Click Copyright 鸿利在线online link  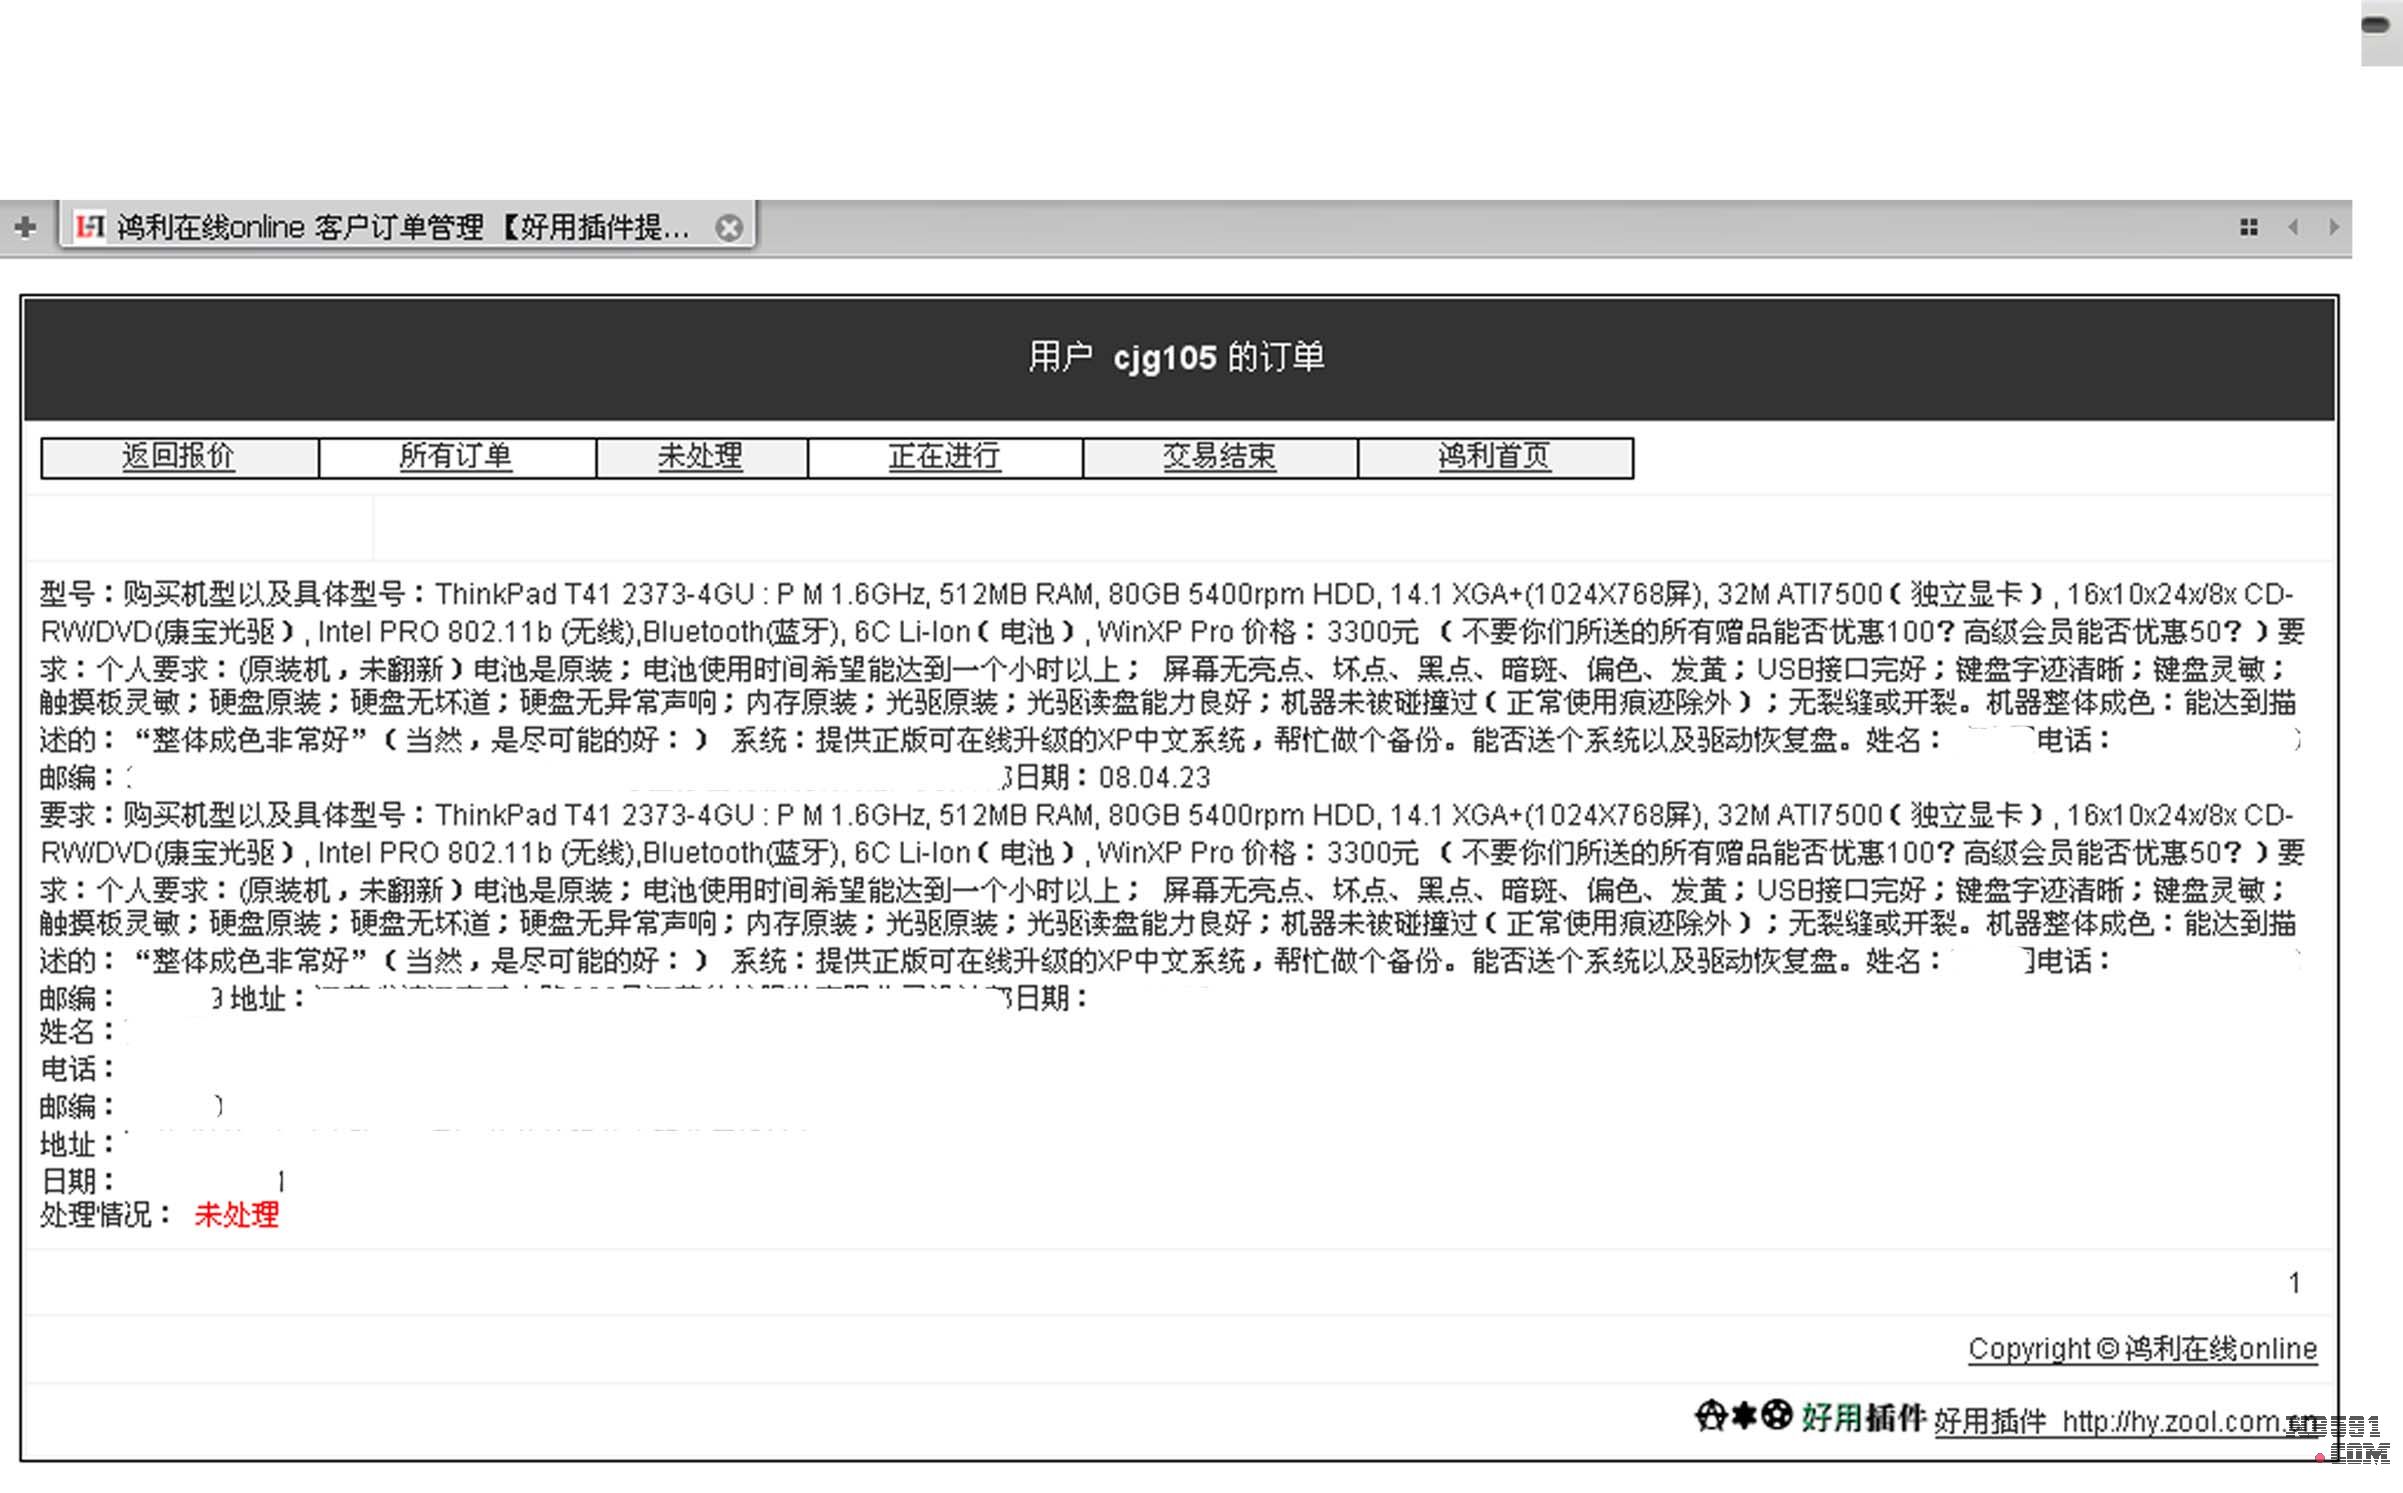tap(2142, 1349)
